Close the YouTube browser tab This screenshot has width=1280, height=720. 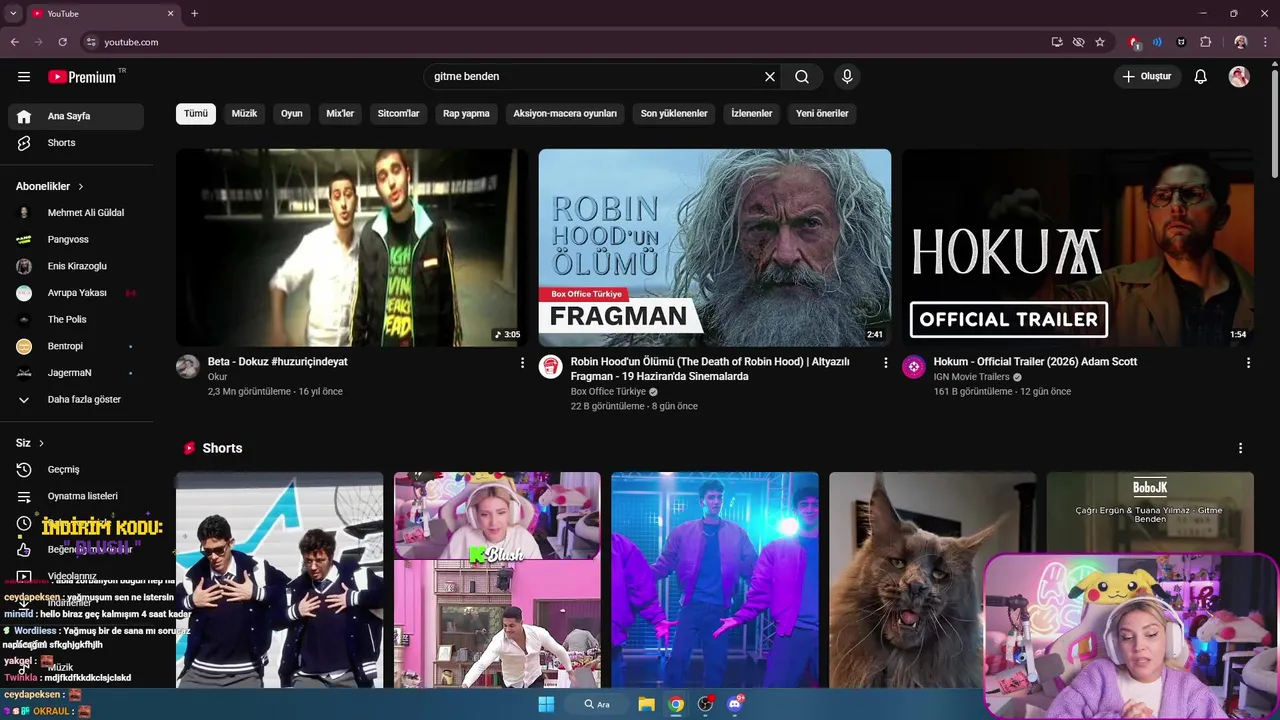click(x=170, y=13)
